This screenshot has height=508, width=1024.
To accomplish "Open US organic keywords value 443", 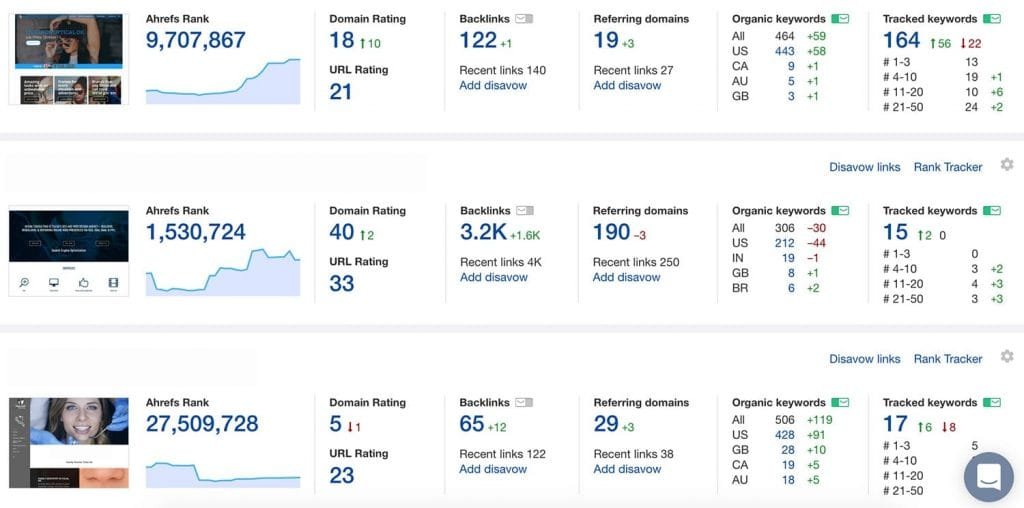I will click(785, 51).
